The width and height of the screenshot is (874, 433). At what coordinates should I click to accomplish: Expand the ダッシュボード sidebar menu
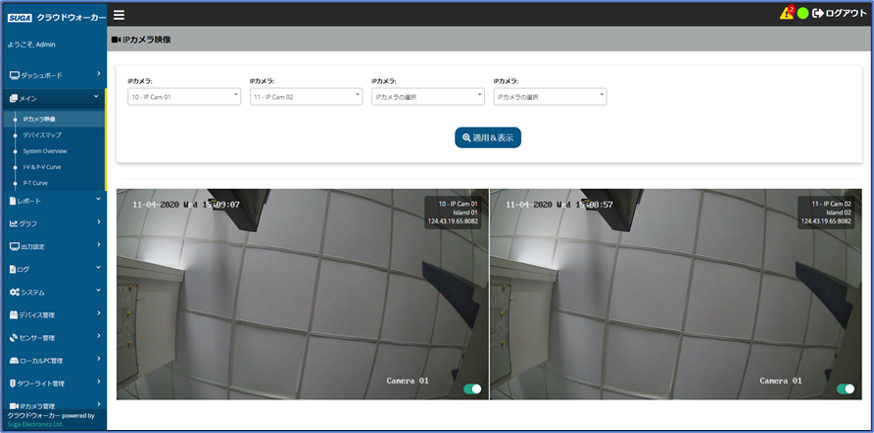click(53, 75)
